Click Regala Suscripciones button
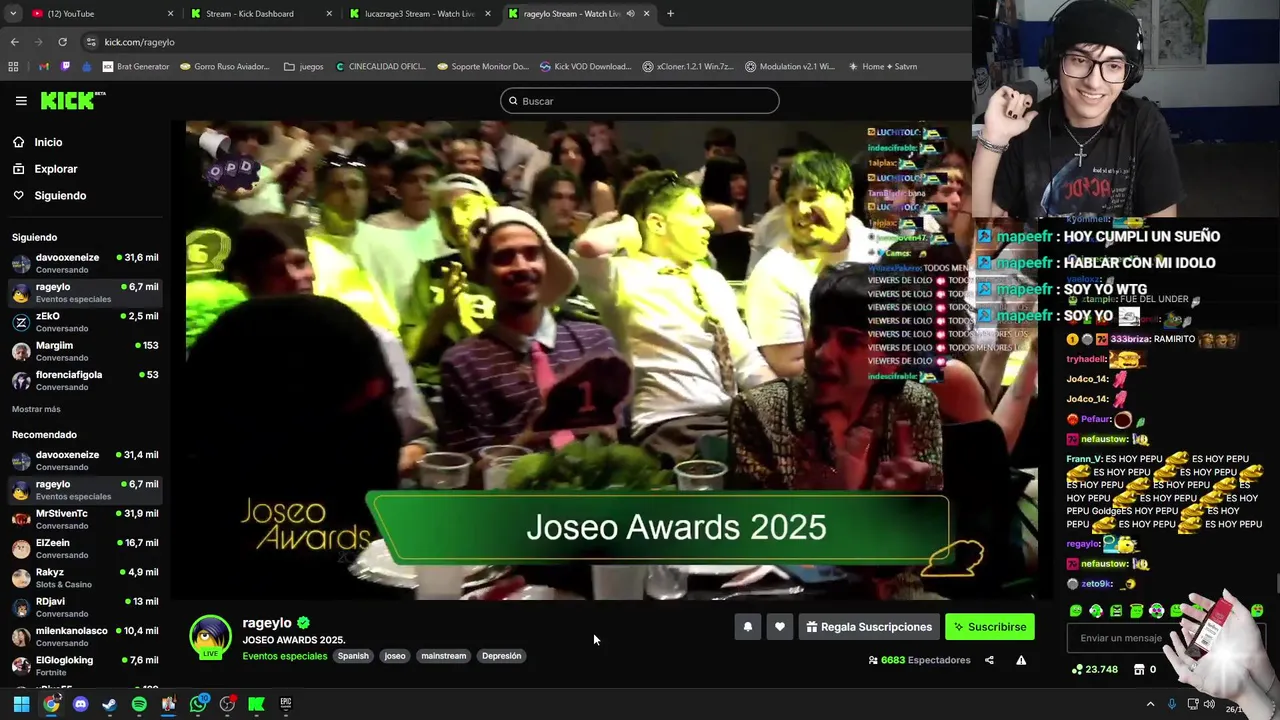This screenshot has width=1280, height=720. coord(869,627)
